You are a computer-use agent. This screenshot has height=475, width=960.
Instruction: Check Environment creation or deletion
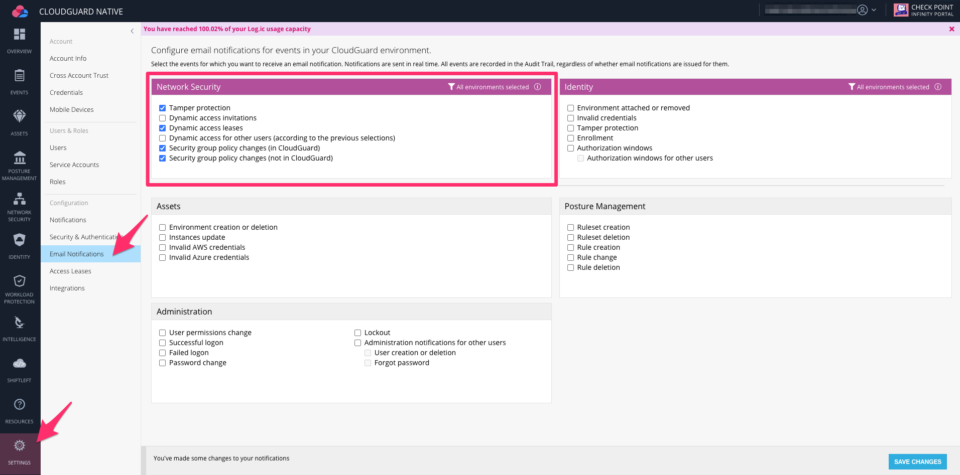click(x=162, y=227)
